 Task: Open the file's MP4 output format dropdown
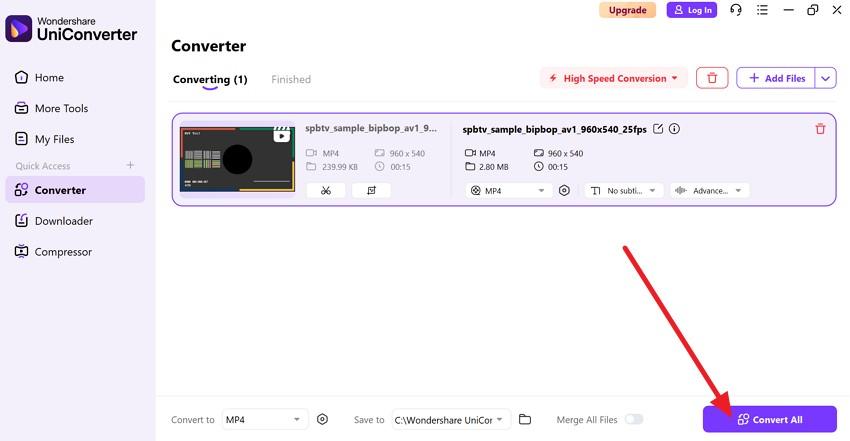[508, 191]
